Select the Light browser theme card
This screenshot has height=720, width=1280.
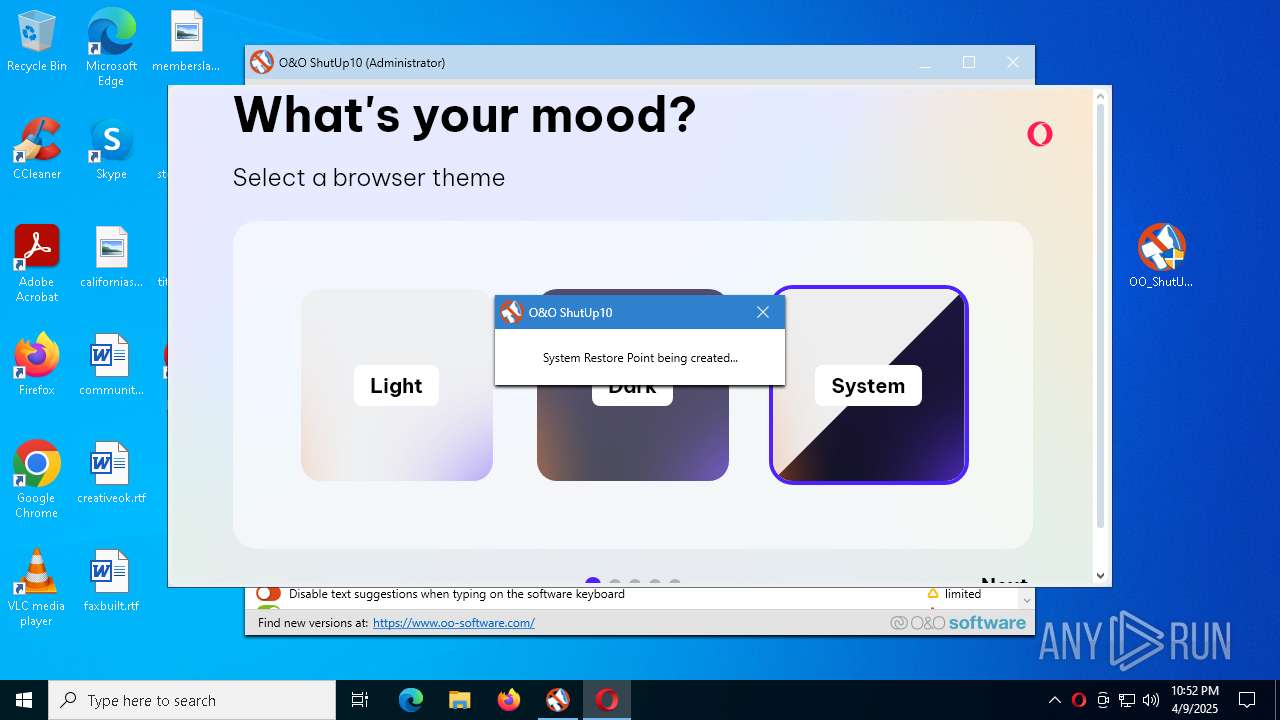[x=396, y=385]
